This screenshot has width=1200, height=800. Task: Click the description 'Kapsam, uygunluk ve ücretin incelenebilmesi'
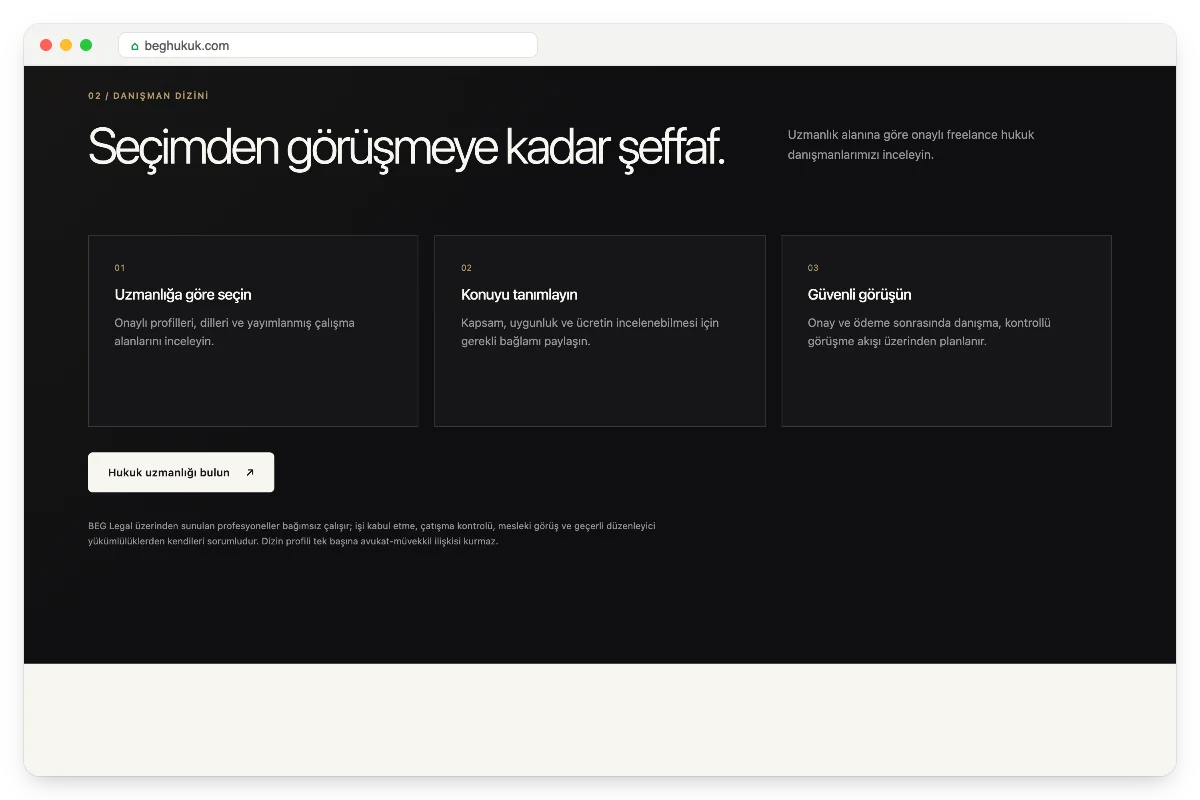pyautogui.click(x=590, y=332)
